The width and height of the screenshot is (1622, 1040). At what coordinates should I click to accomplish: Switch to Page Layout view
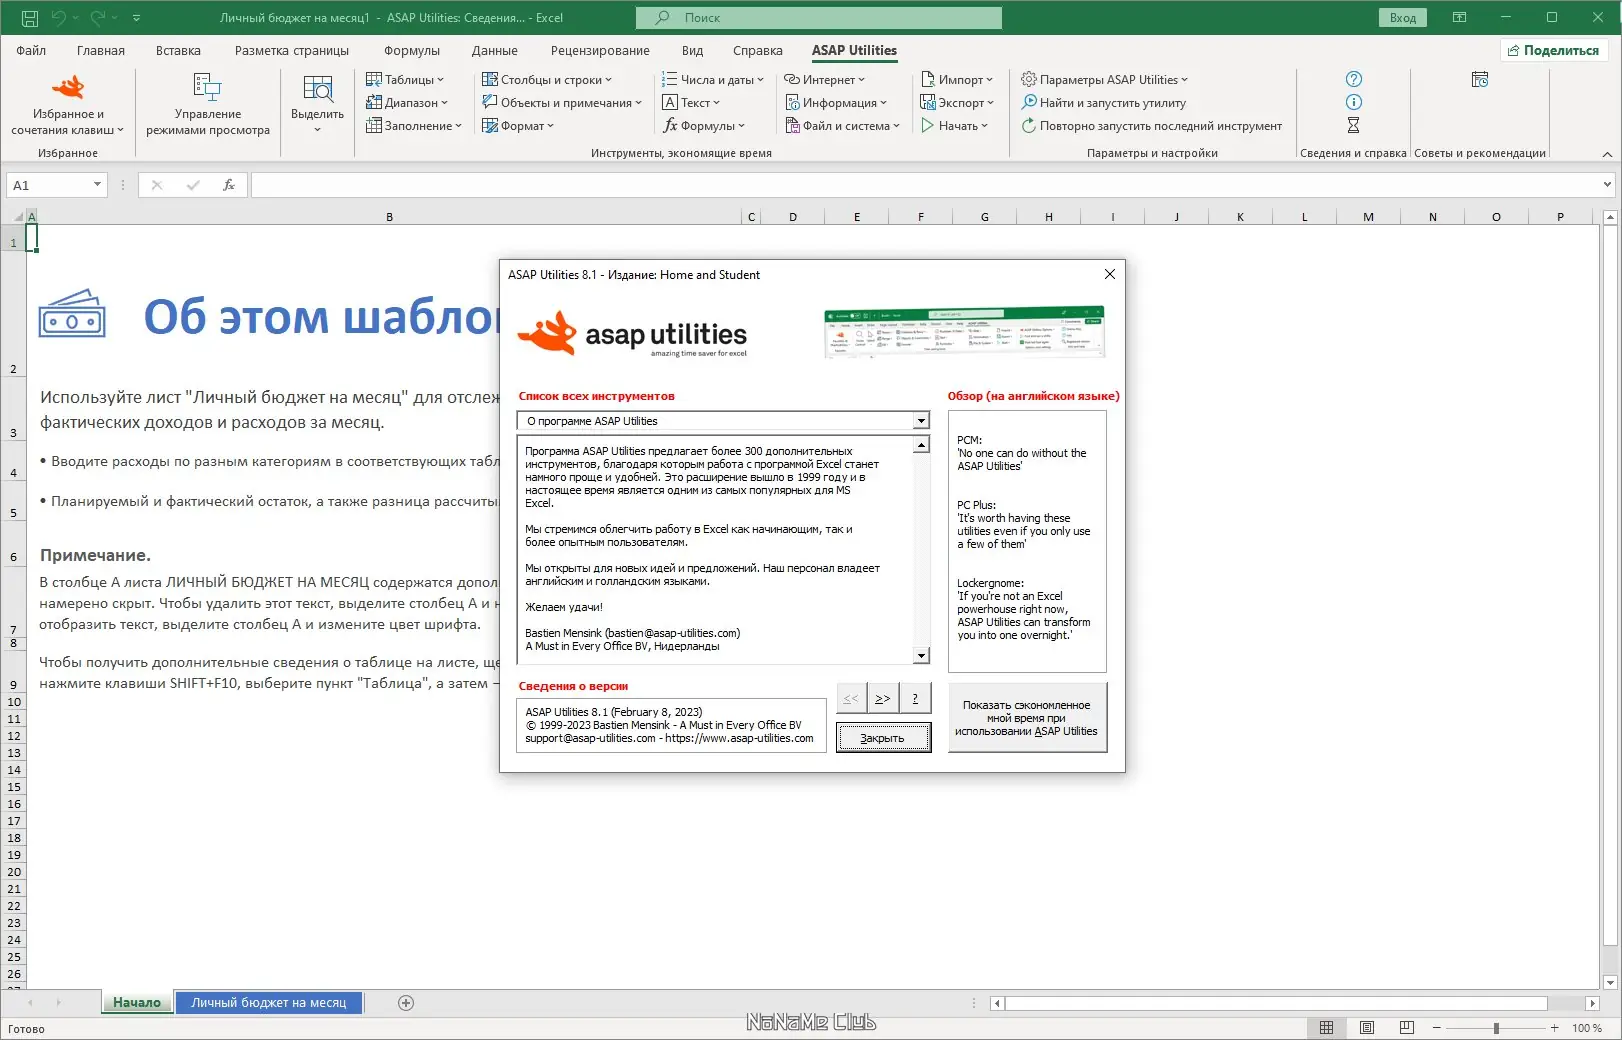pyautogui.click(x=1367, y=1028)
